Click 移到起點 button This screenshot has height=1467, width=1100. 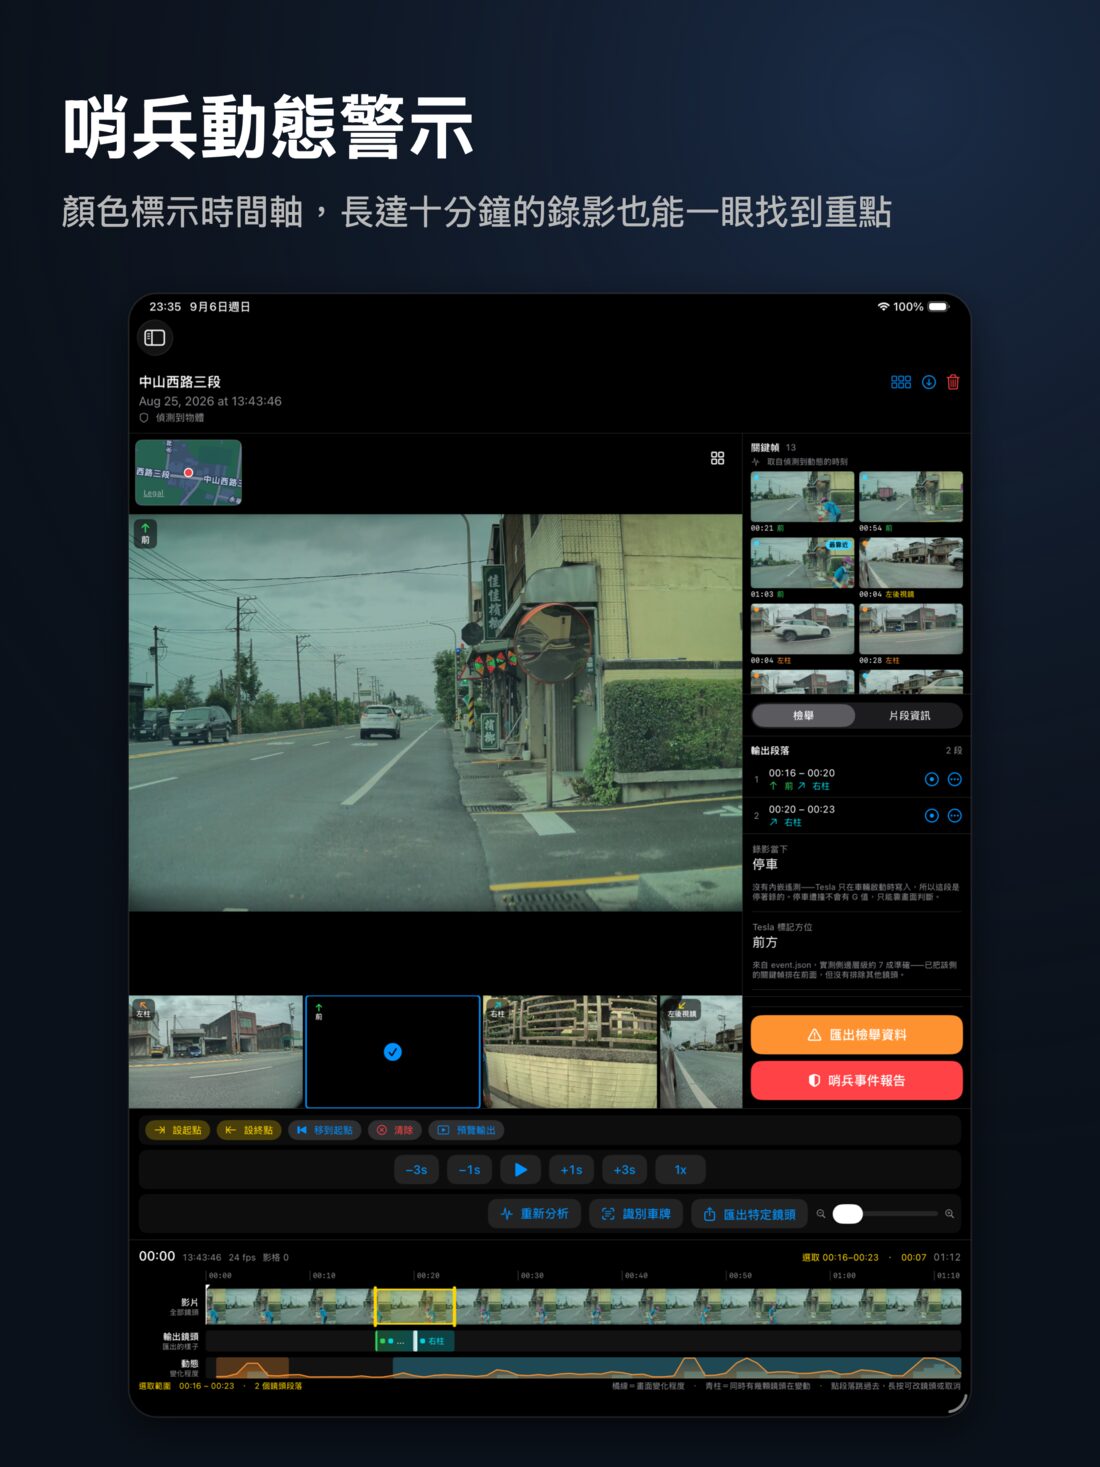(325, 1130)
